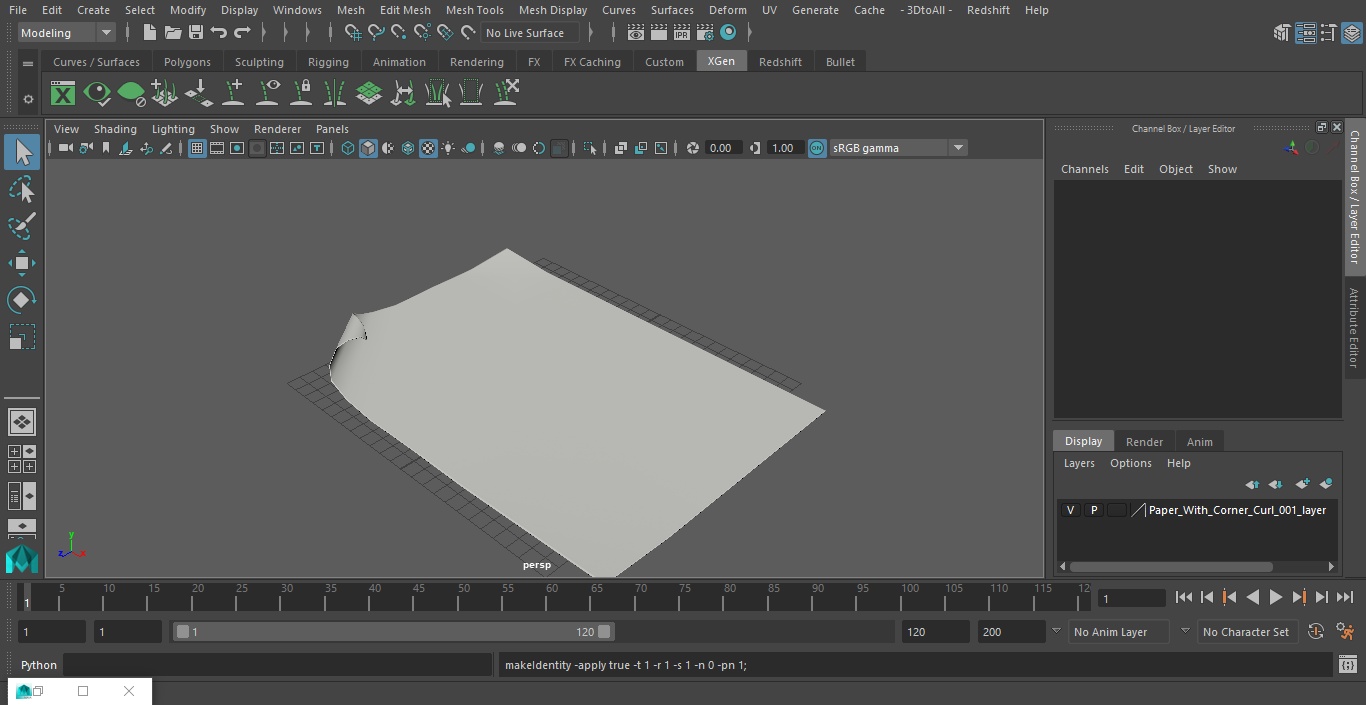This screenshot has height=705, width=1366.
Task: Open the Mesh Tools menu
Action: pyautogui.click(x=474, y=10)
